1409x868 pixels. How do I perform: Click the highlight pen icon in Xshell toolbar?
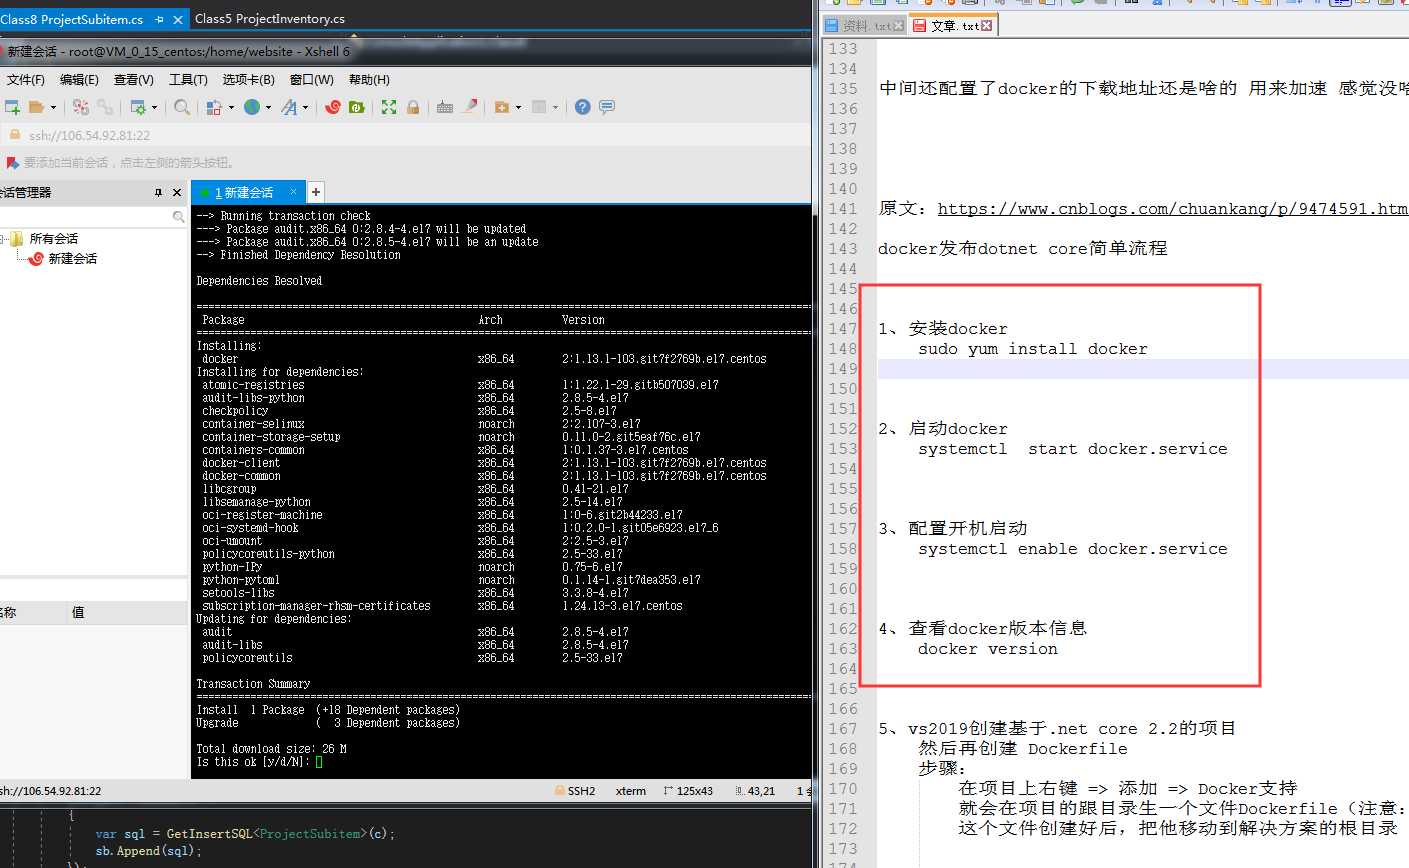coord(470,107)
